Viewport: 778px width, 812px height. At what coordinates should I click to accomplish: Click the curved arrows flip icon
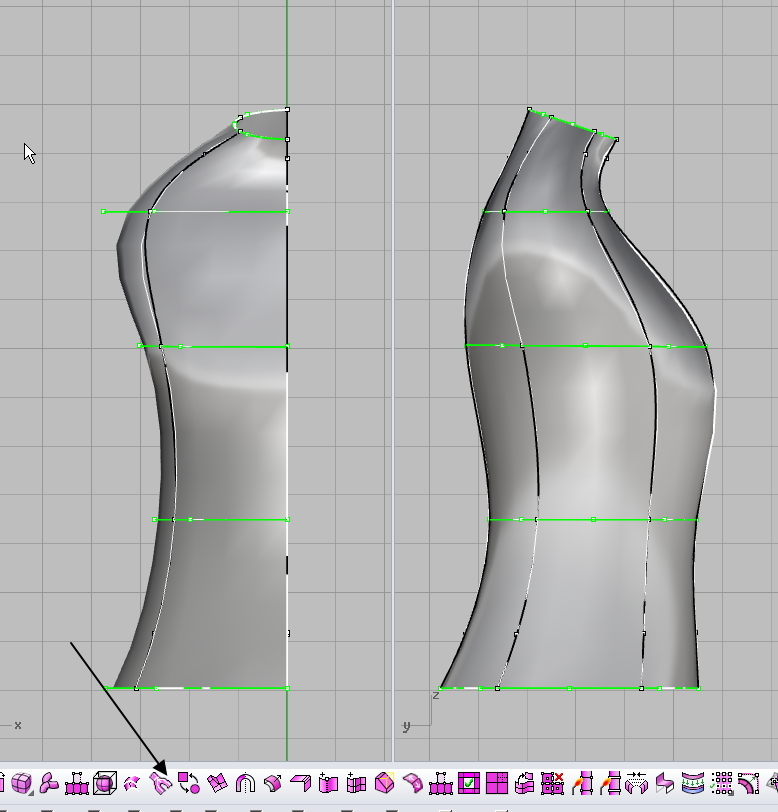(132, 784)
